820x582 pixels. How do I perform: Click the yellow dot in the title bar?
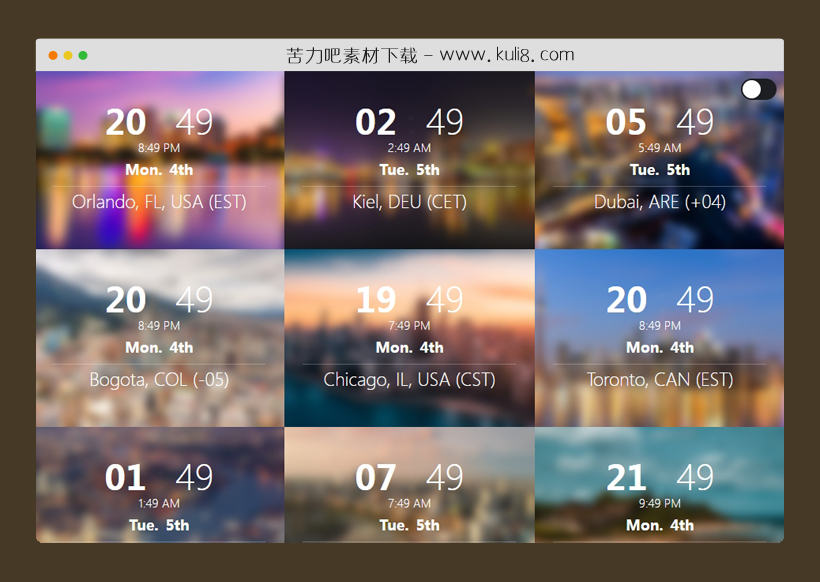coord(68,55)
